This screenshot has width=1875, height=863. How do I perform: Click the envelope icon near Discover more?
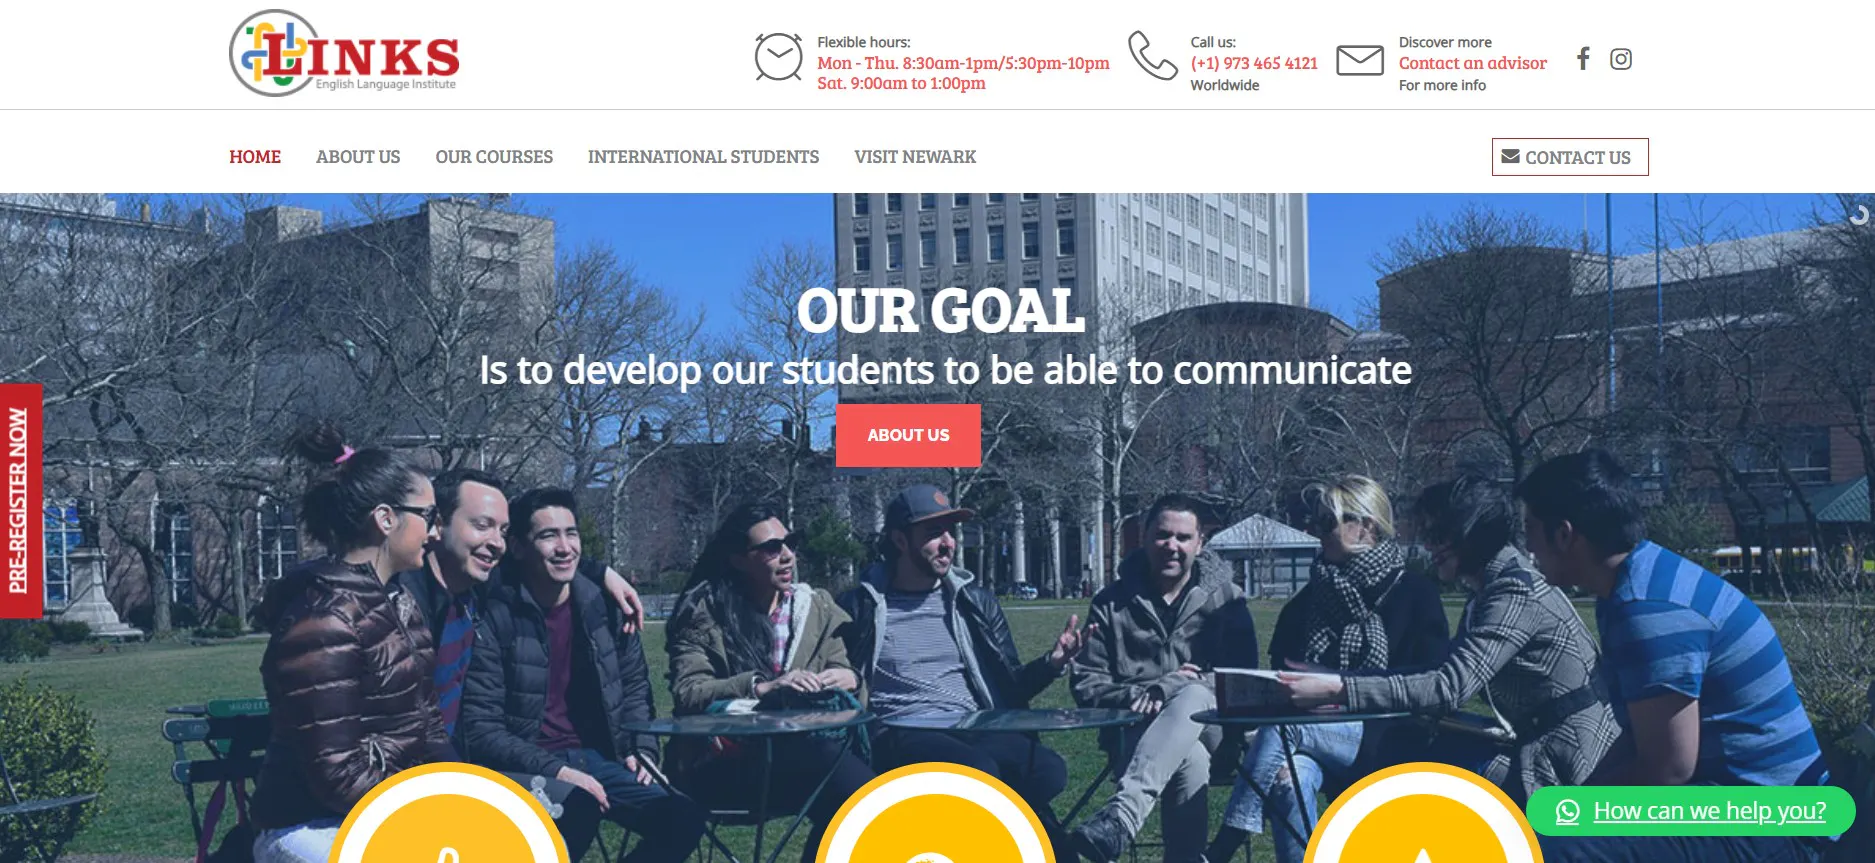coord(1360,60)
